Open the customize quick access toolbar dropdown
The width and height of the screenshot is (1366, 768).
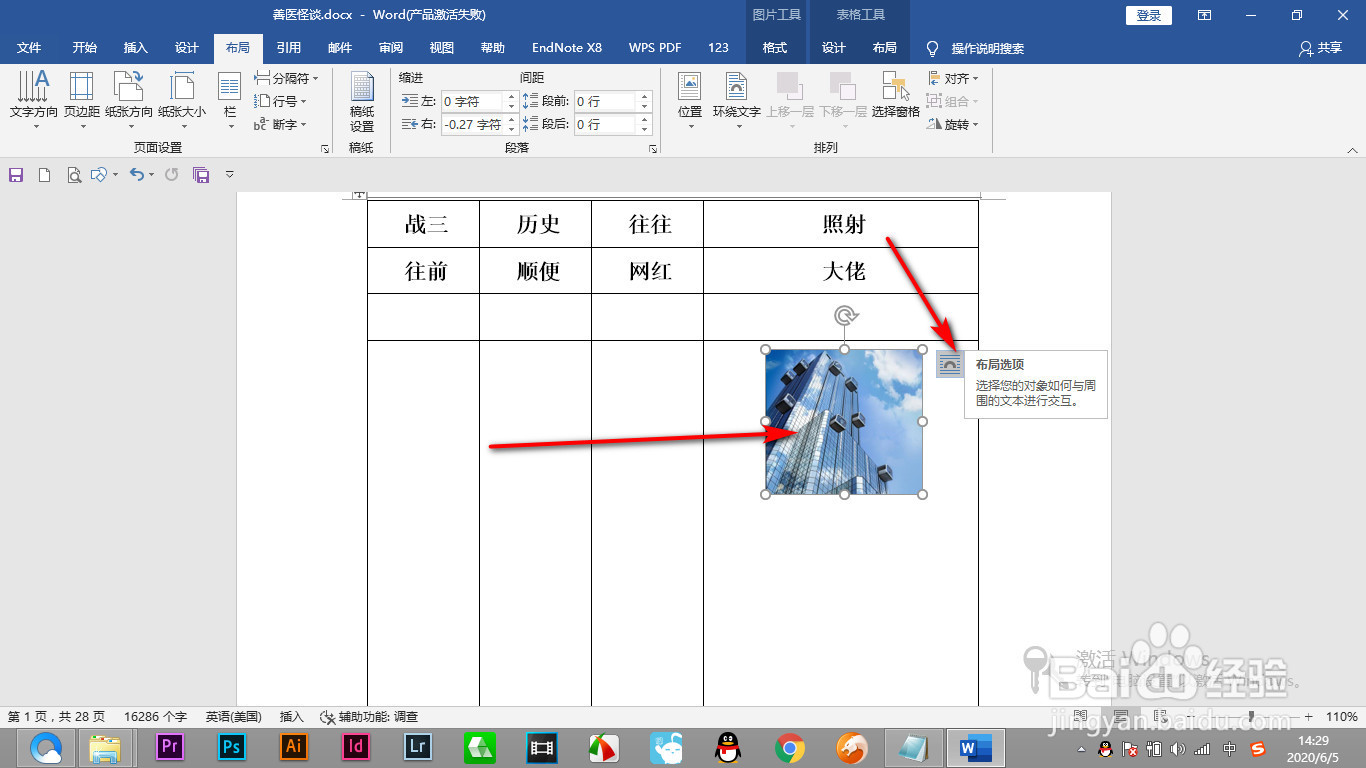[229, 175]
